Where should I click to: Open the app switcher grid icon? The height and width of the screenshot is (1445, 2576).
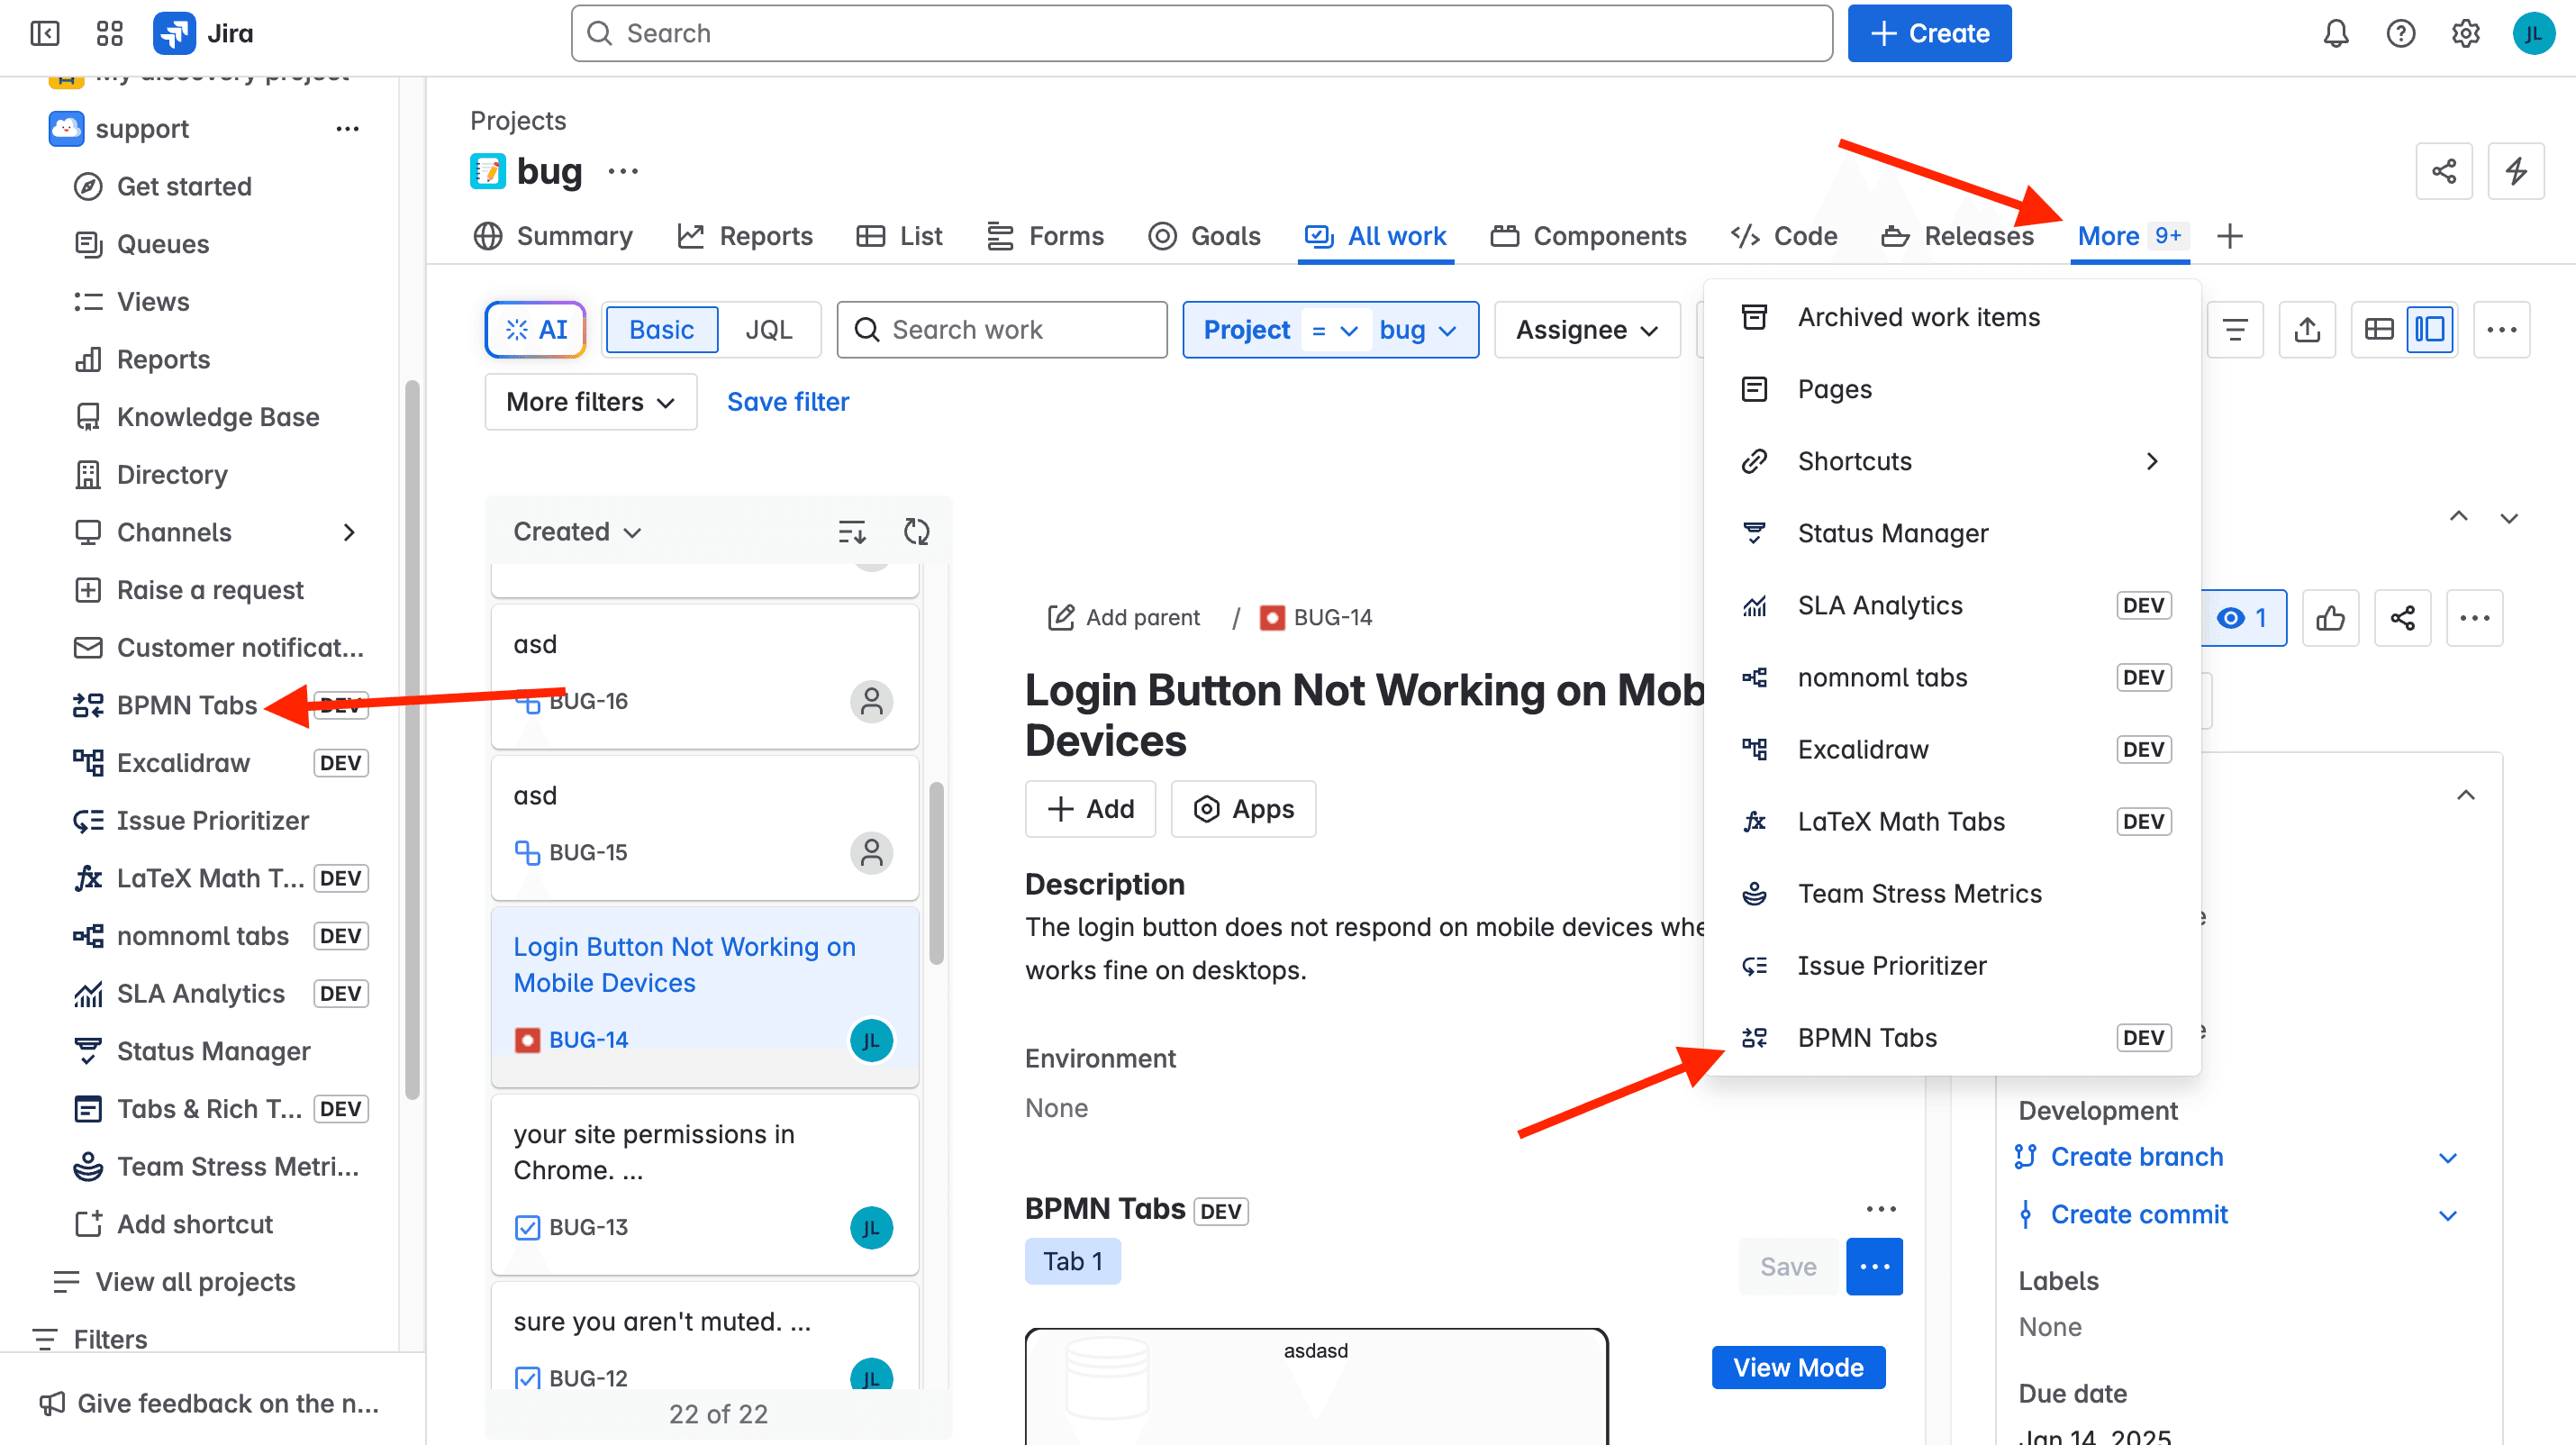[109, 33]
